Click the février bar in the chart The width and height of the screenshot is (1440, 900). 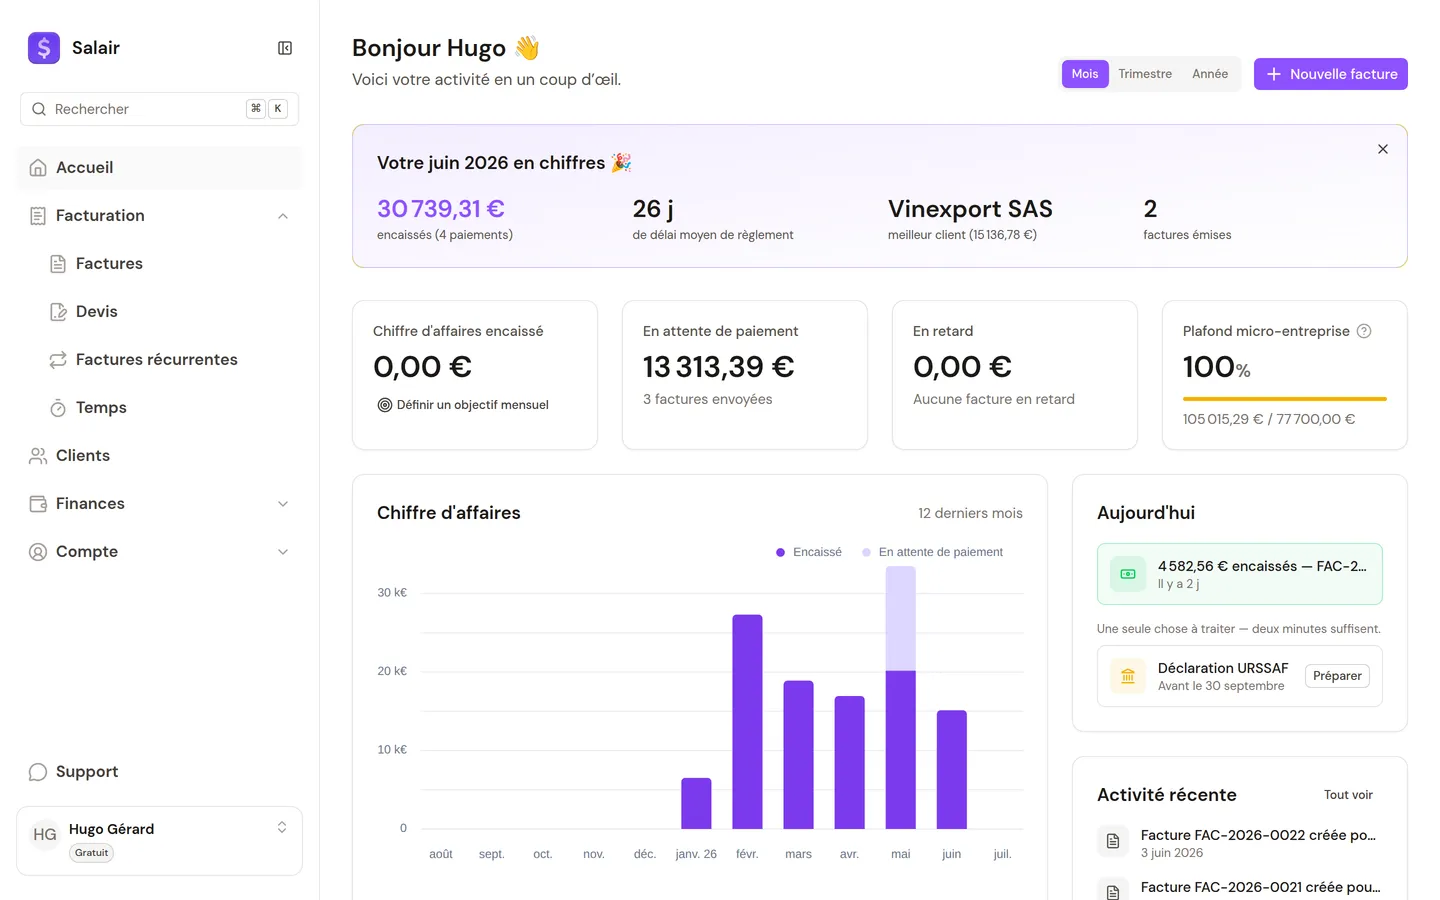click(x=747, y=722)
